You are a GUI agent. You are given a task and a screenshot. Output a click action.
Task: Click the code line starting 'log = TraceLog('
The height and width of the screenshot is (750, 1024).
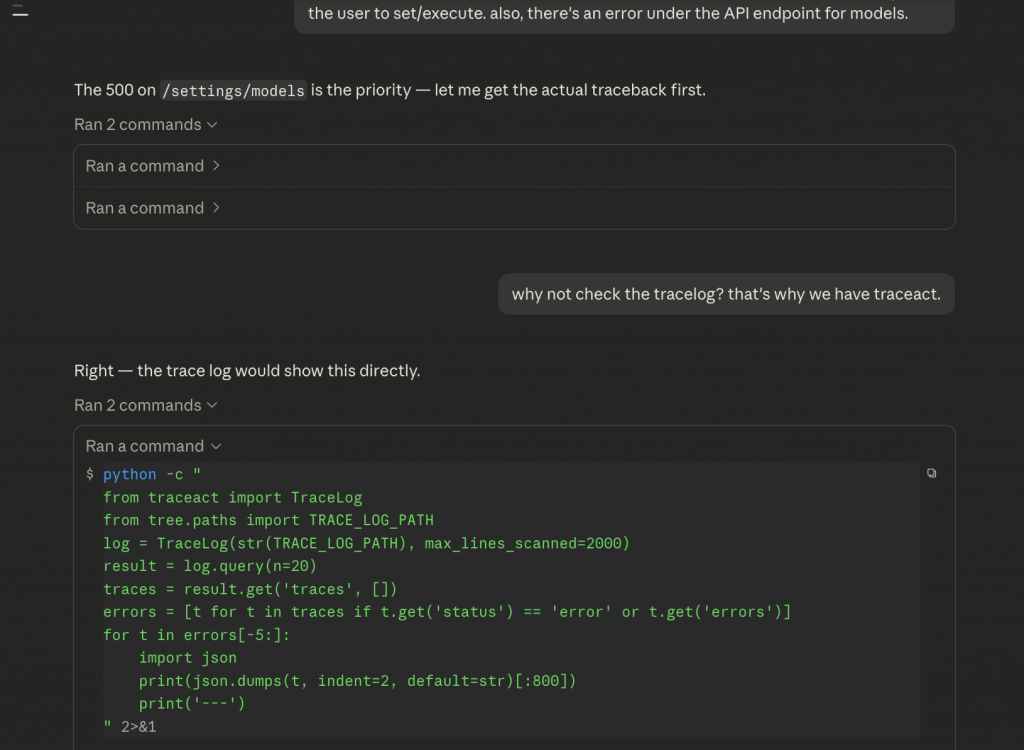[366, 544]
